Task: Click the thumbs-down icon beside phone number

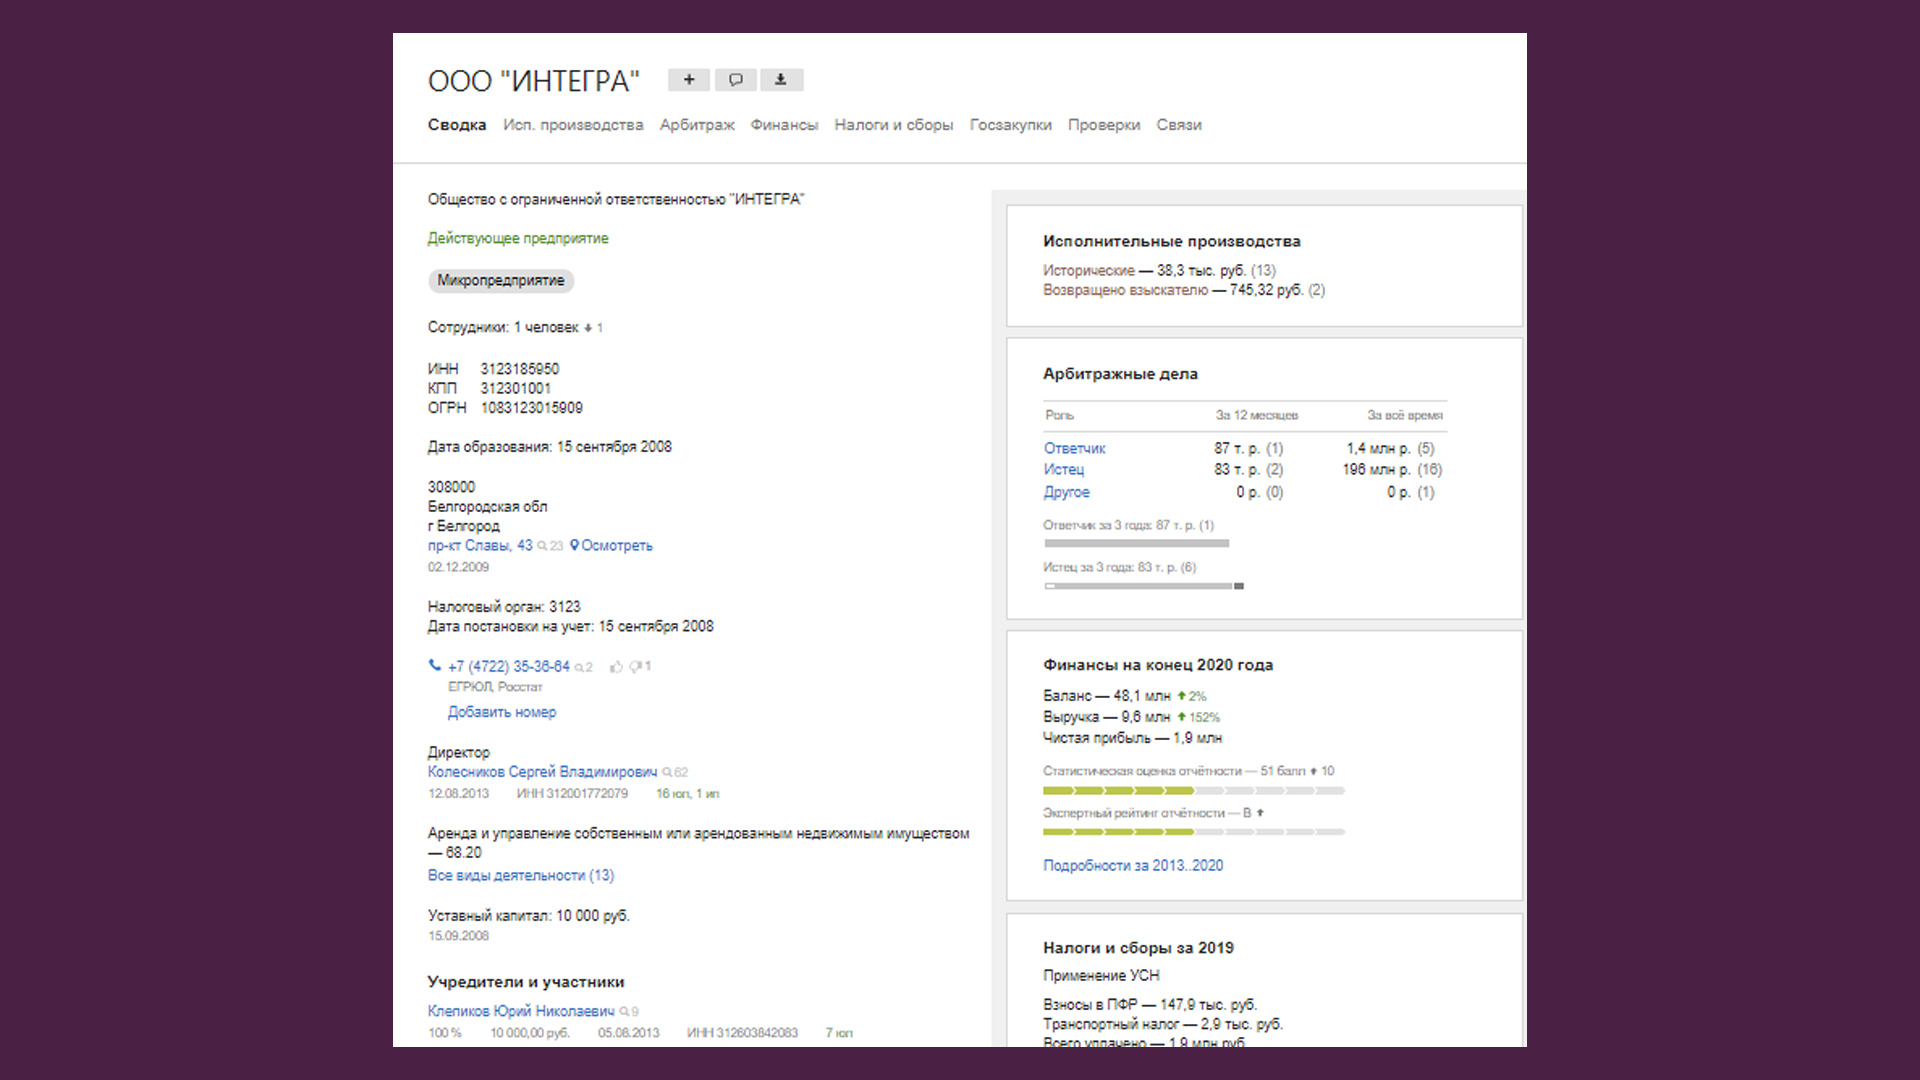Action: coord(635,667)
